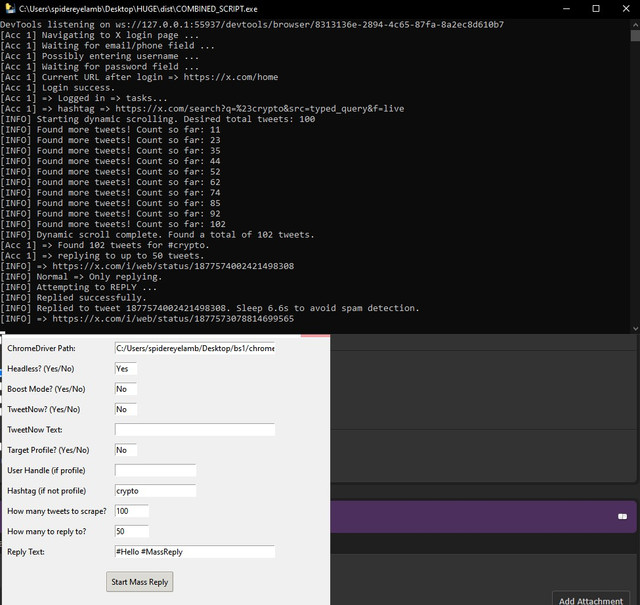This screenshot has width=640, height=605.
Task: Click the white icon on purple bar
Action: tap(622, 516)
